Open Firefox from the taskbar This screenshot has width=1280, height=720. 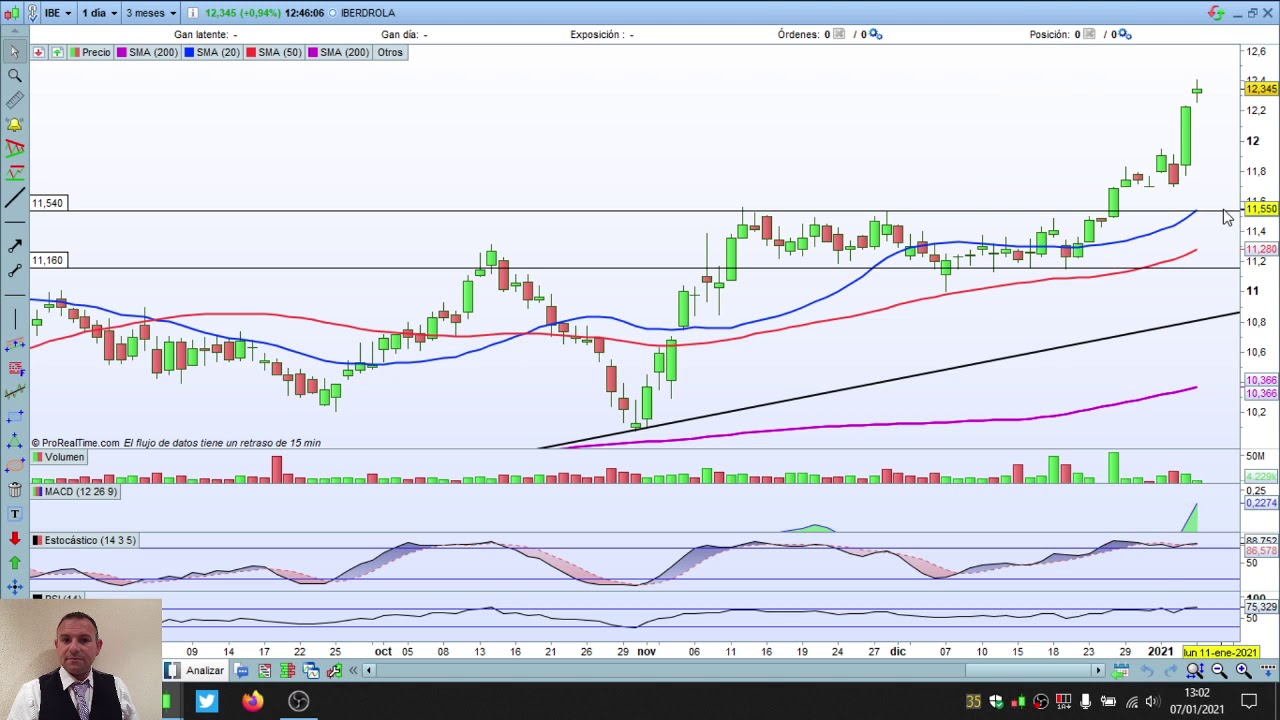click(x=252, y=701)
